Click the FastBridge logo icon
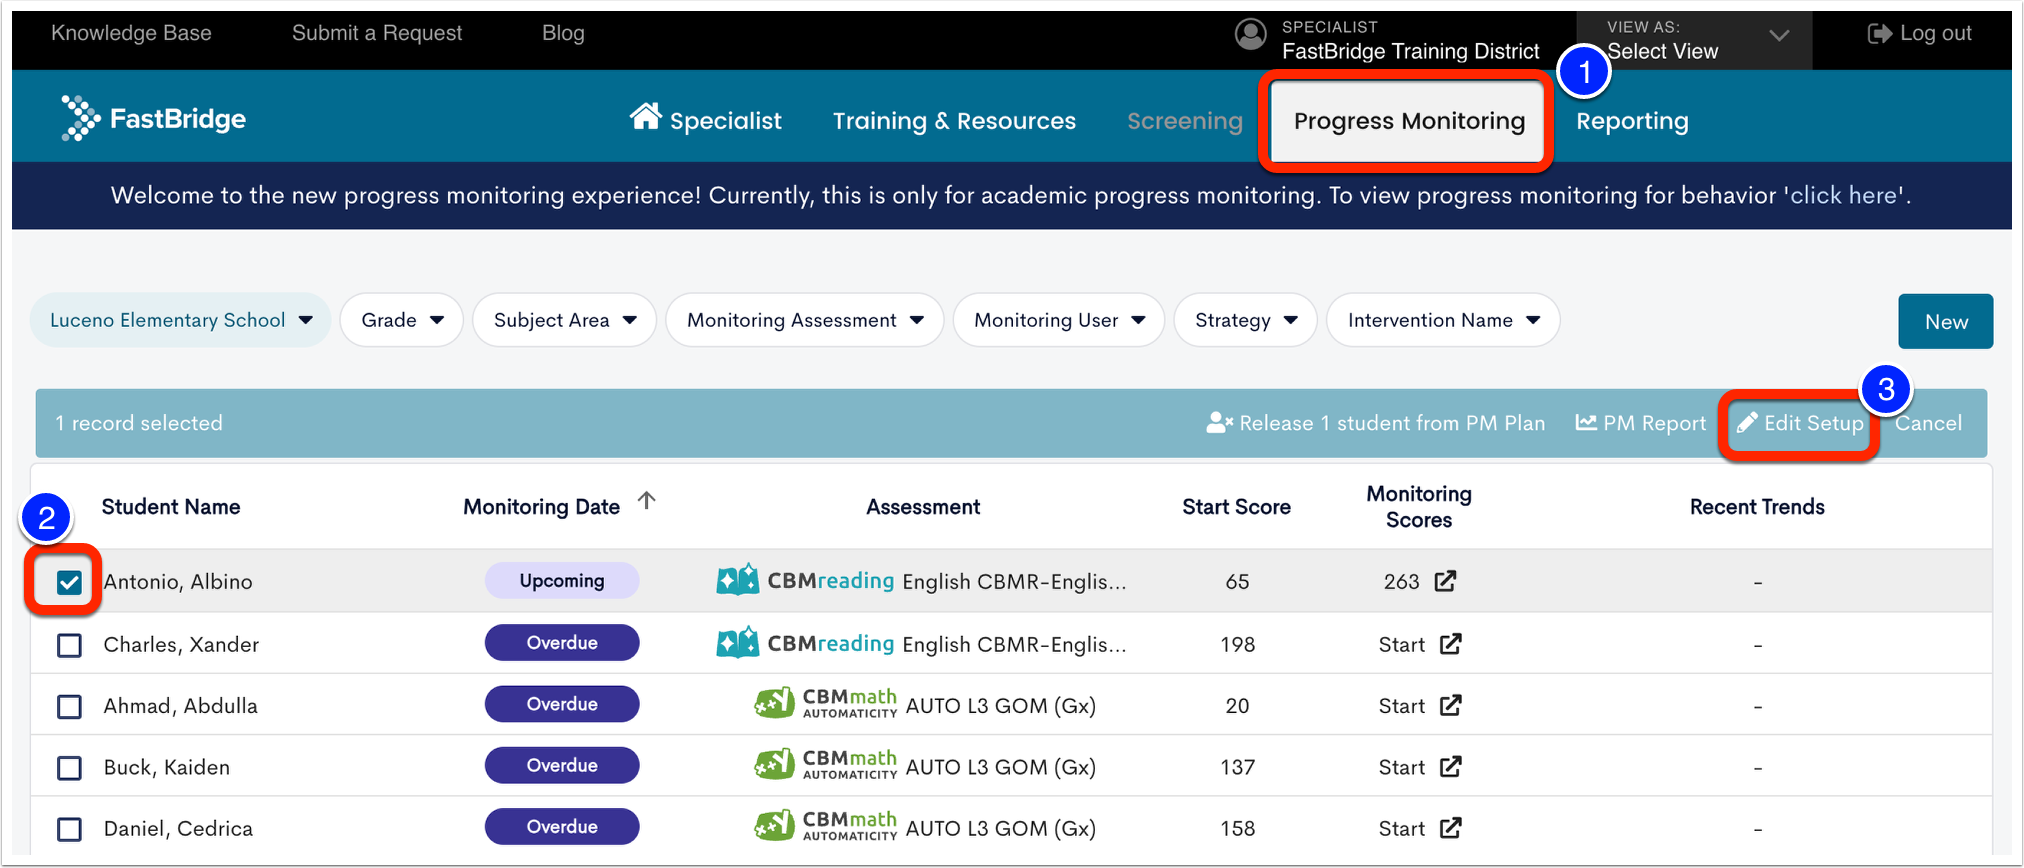The image size is (2024, 868). [x=80, y=118]
